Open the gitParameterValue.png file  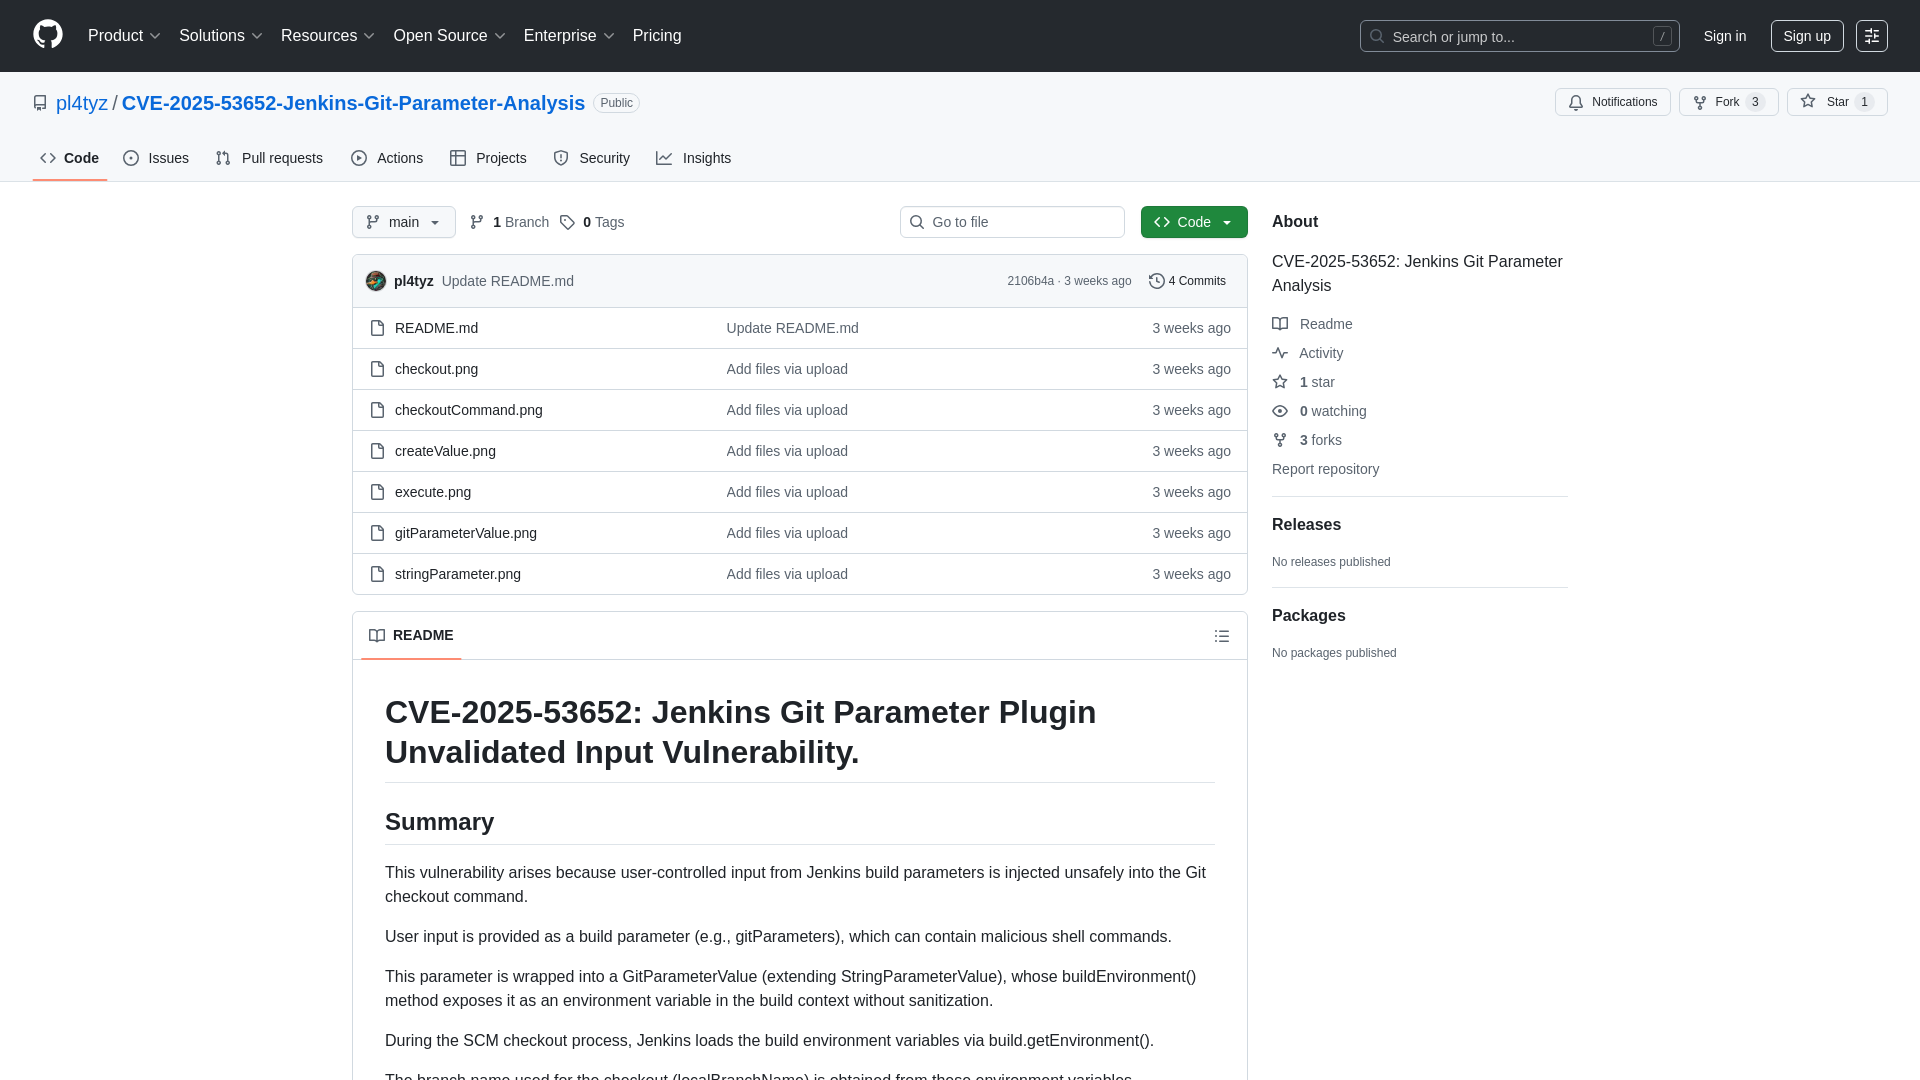(466, 533)
